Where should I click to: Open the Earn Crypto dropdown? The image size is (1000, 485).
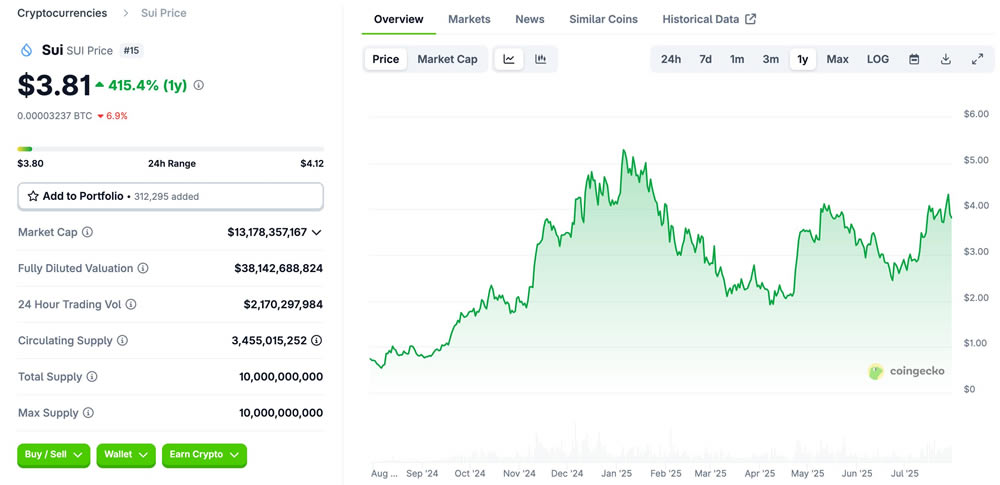204,455
